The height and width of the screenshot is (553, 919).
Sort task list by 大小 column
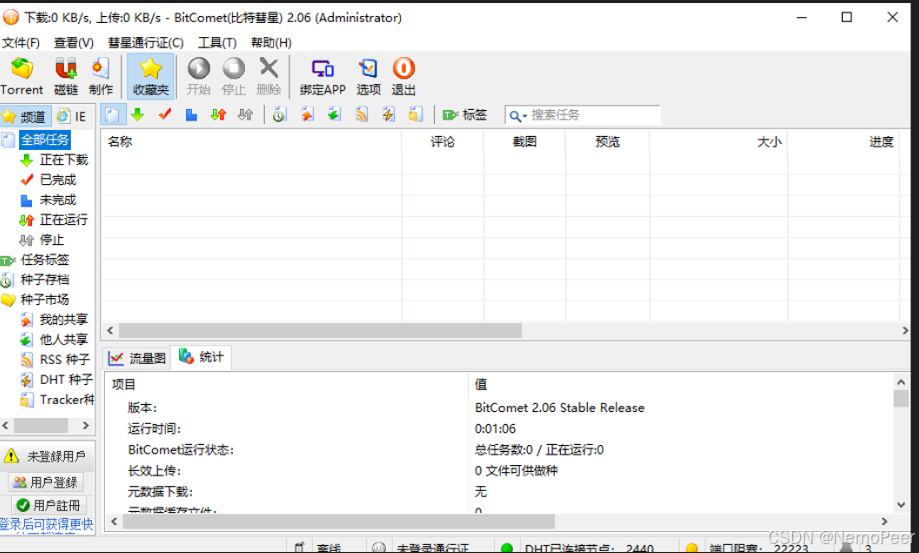point(719,142)
